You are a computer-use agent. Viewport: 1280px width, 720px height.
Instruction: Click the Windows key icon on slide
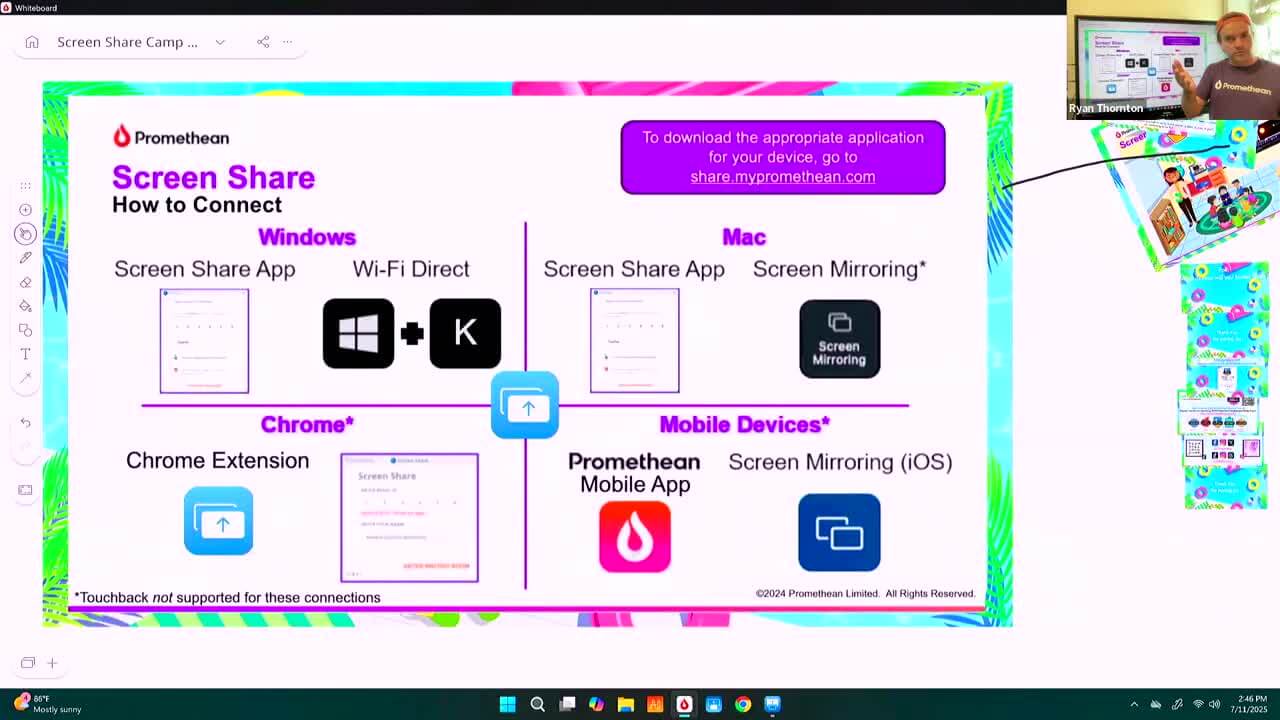click(x=358, y=333)
